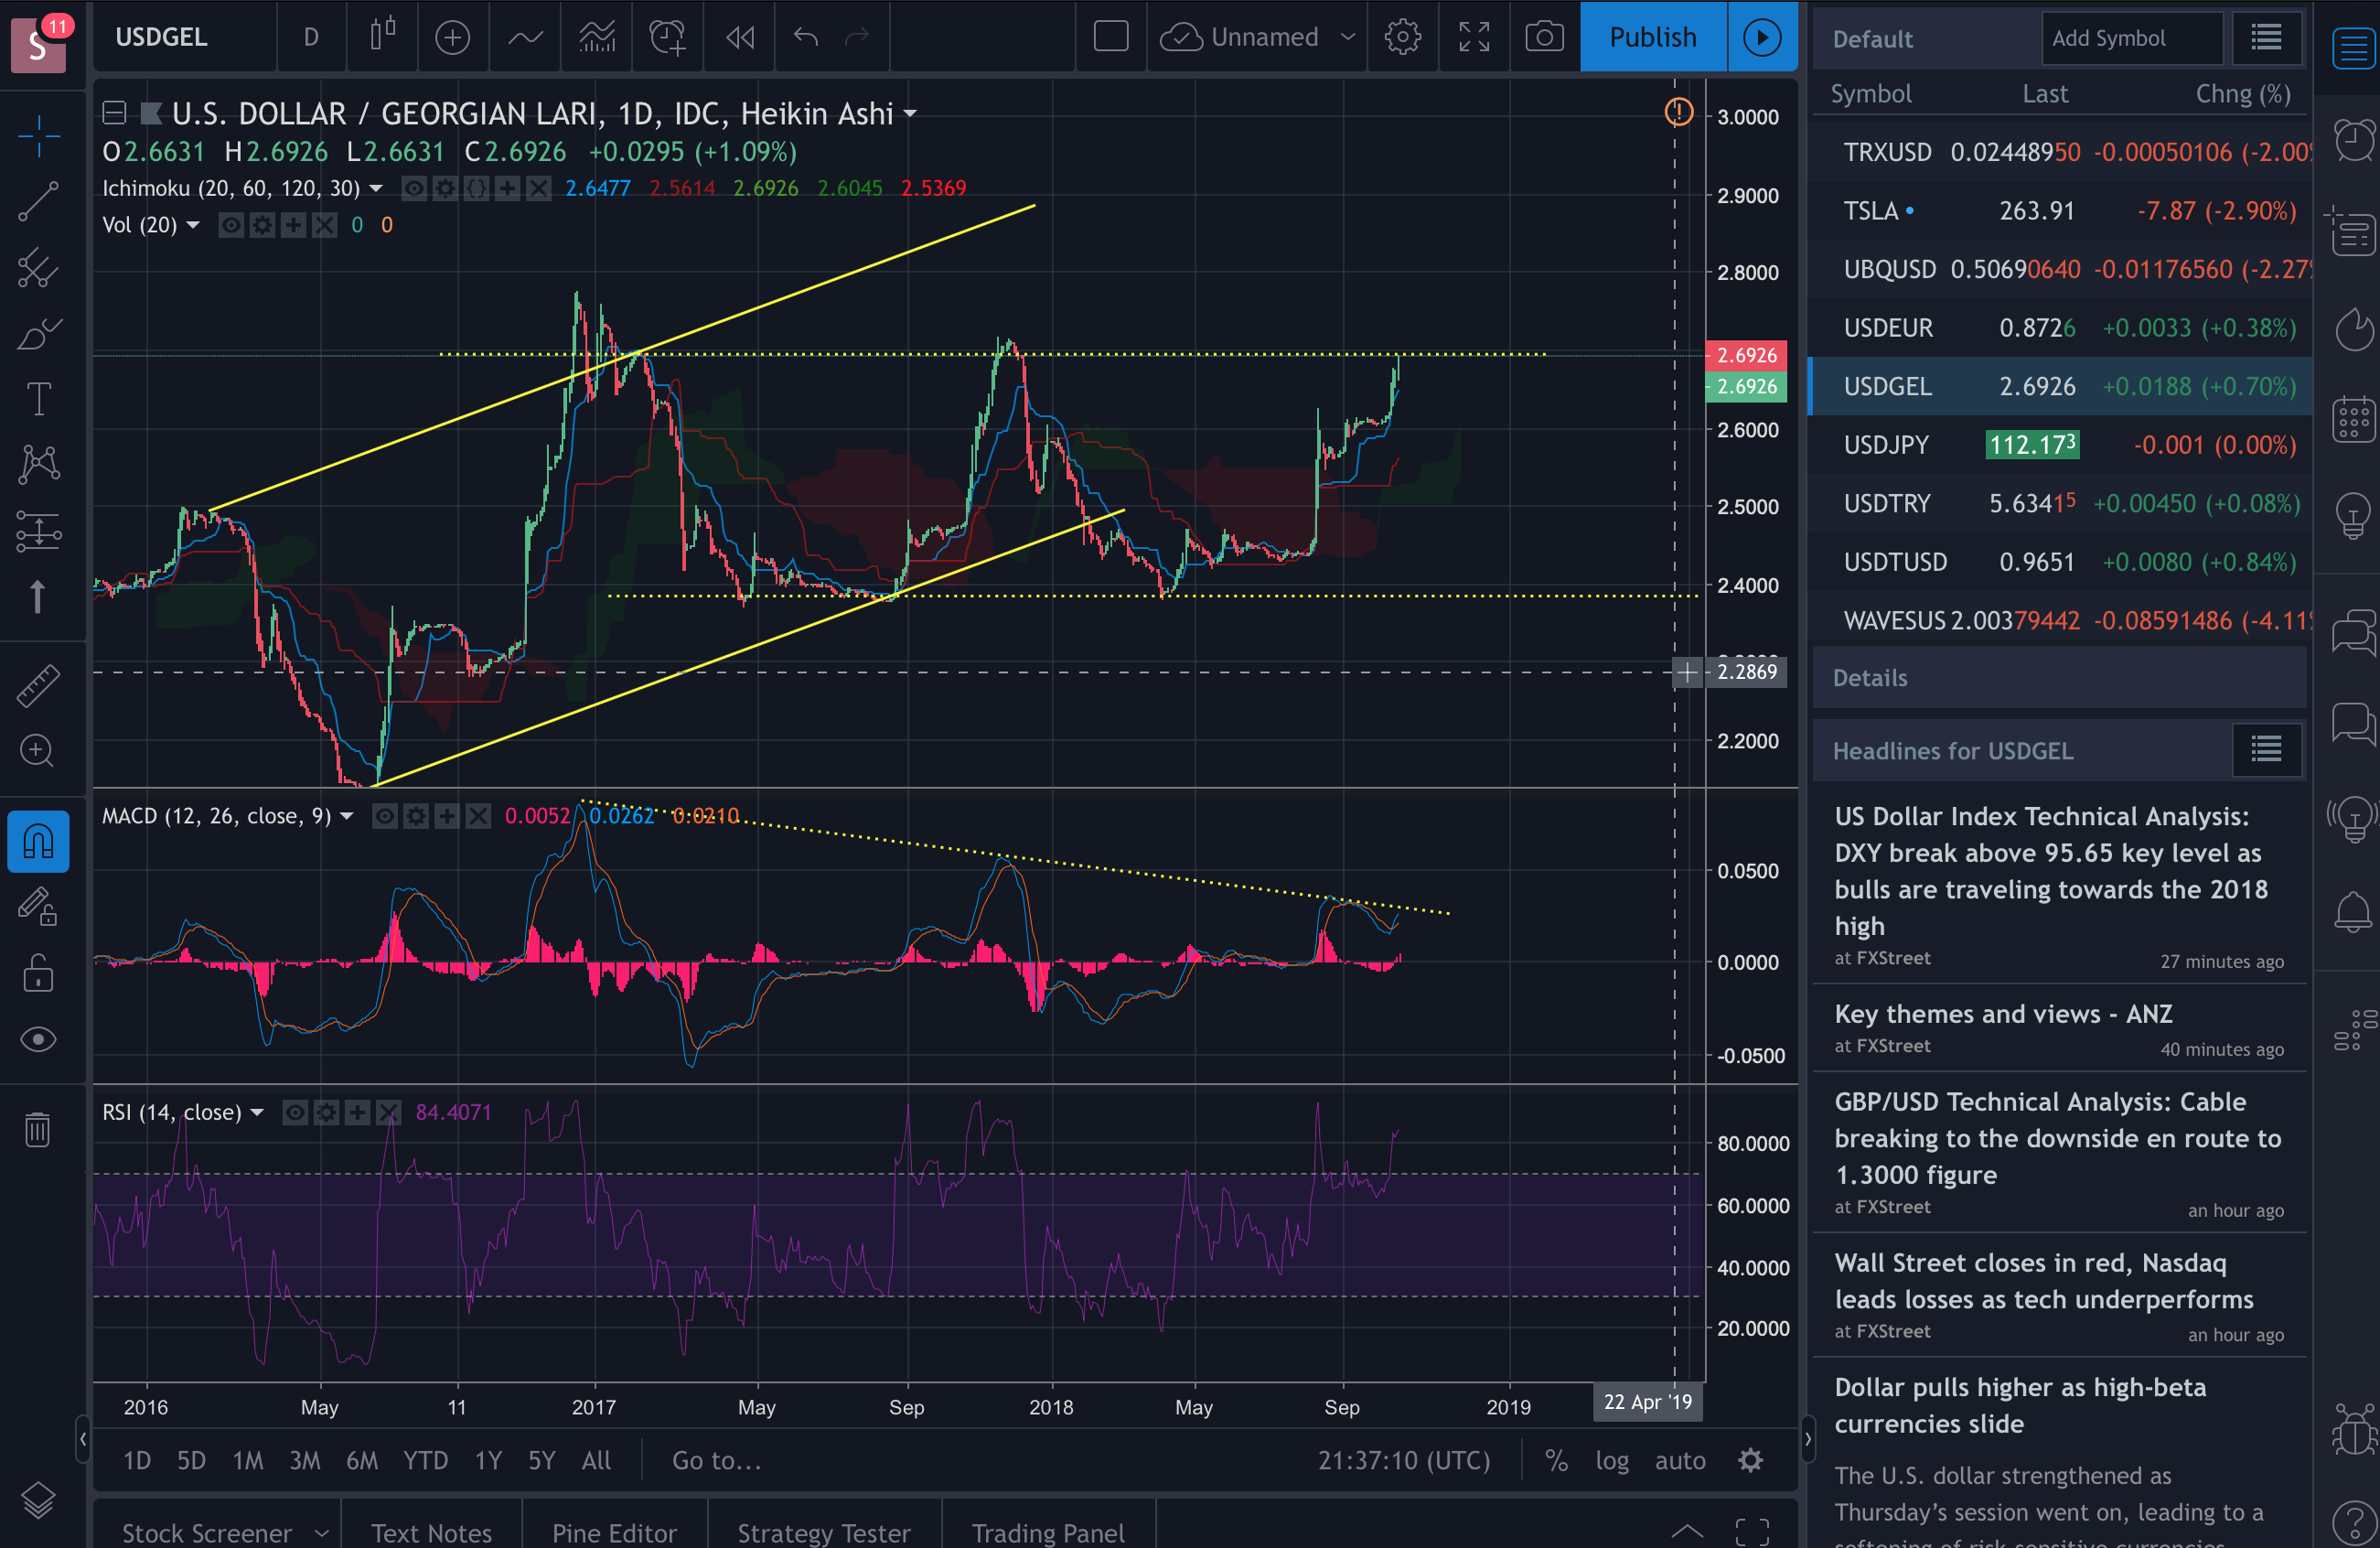Toggle magnet mode in left toolbar
This screenshot has height=1548, width=2380.
click(x=38, y=842)
